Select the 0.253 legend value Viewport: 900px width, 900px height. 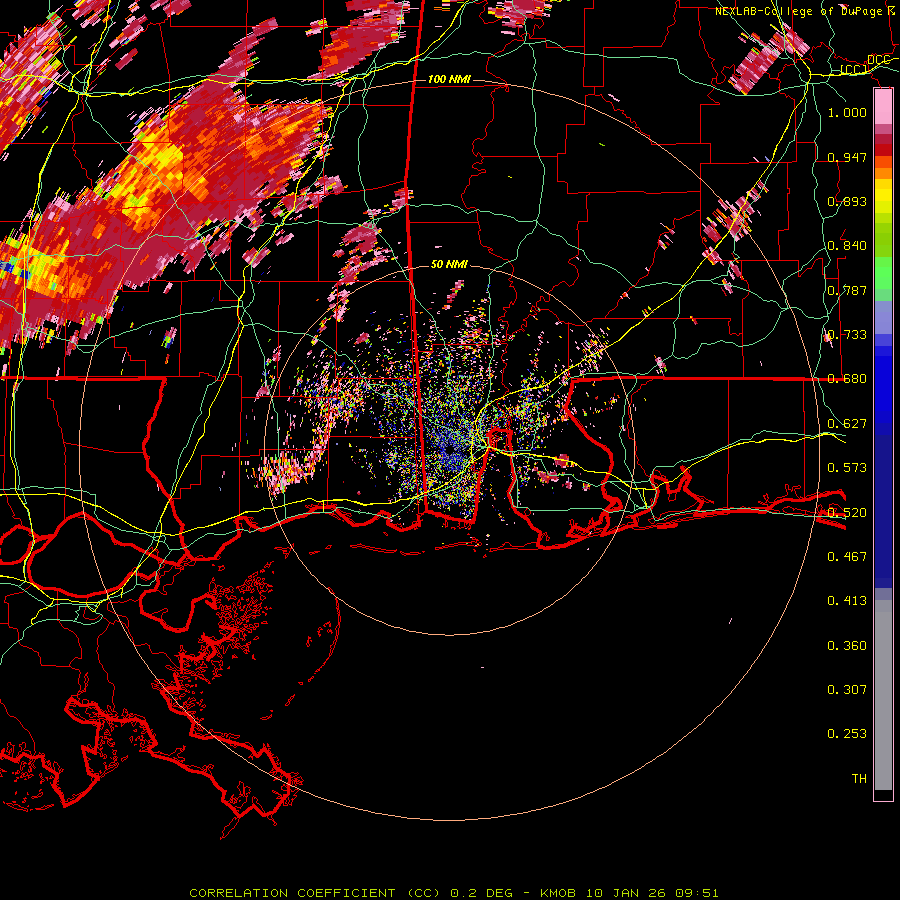click(x=847, y=734)
